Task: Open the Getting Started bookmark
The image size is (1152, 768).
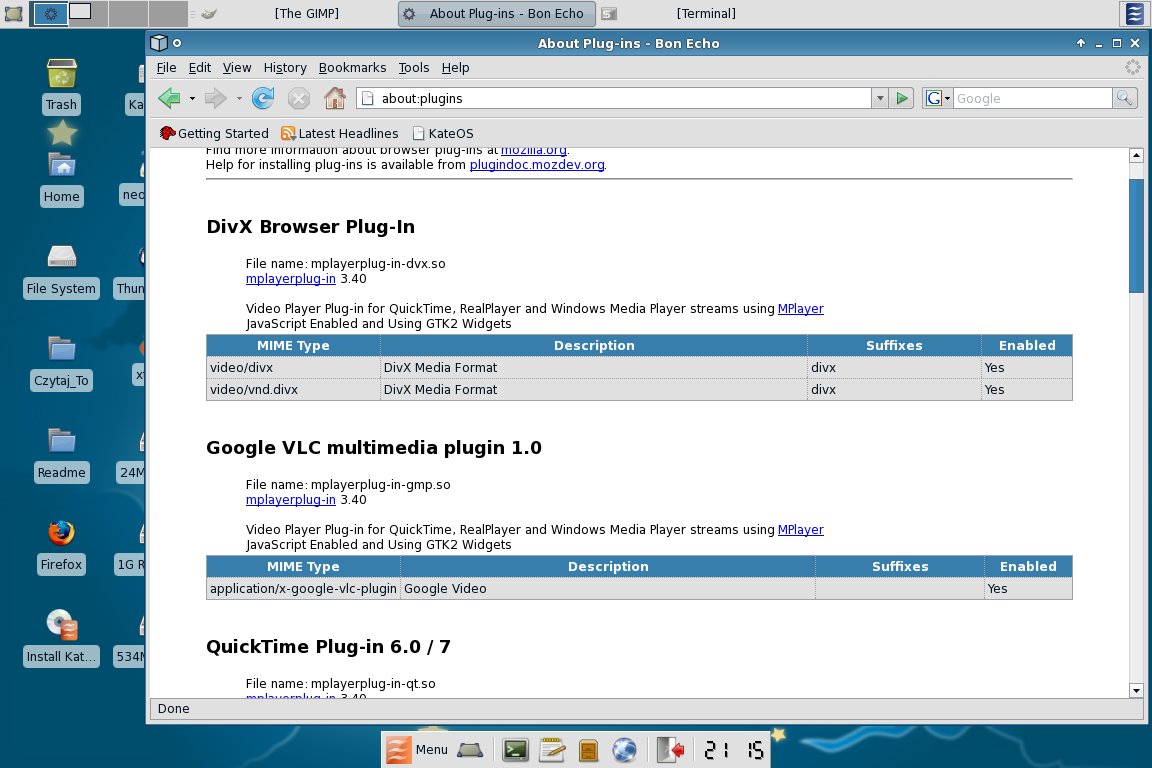Action: click(x=215, y=133)
